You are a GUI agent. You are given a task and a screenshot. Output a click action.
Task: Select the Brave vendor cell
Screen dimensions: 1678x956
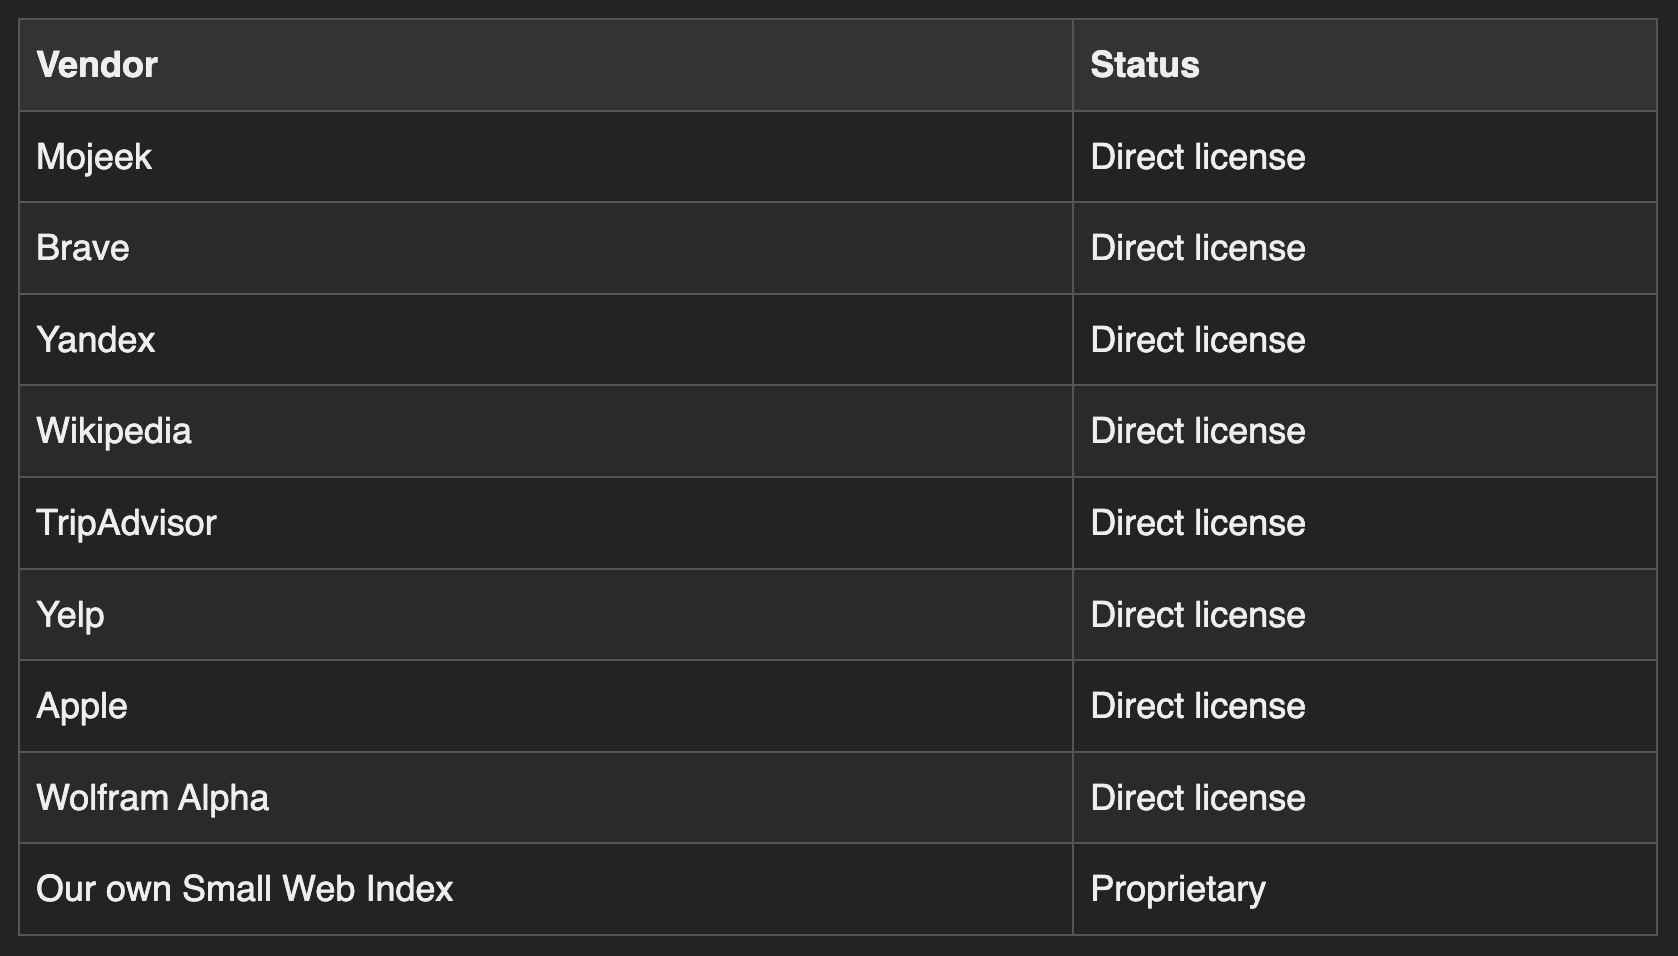coord(546,248)
